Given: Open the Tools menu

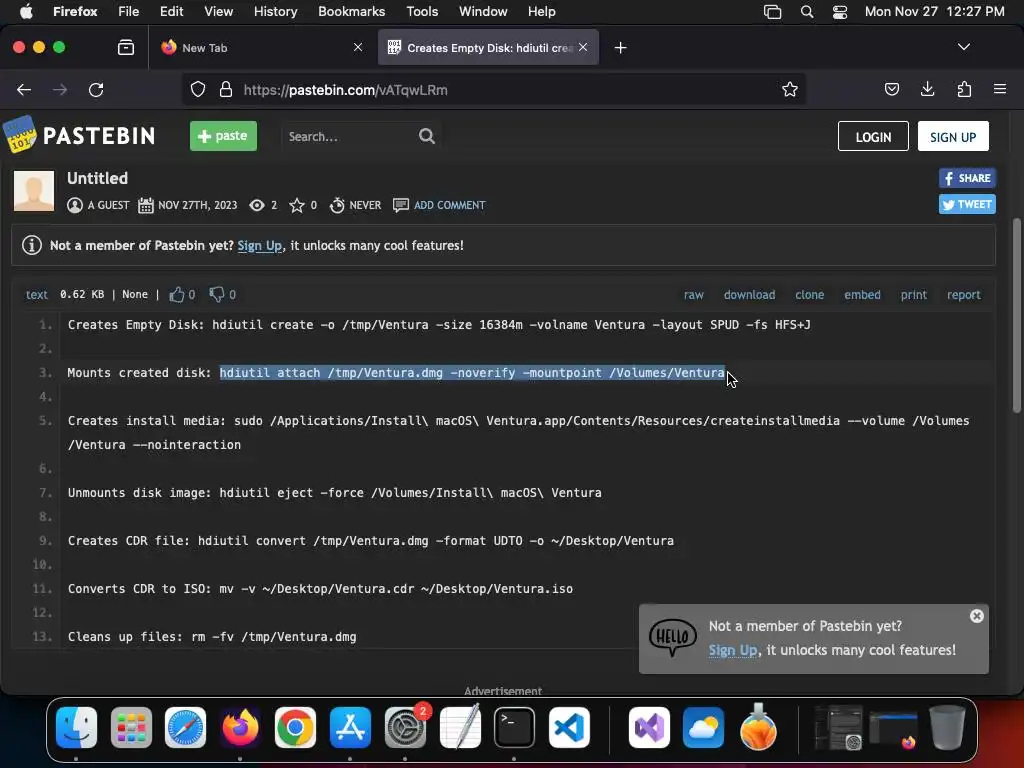Looking at the screenshot, I should pos(422,11).
